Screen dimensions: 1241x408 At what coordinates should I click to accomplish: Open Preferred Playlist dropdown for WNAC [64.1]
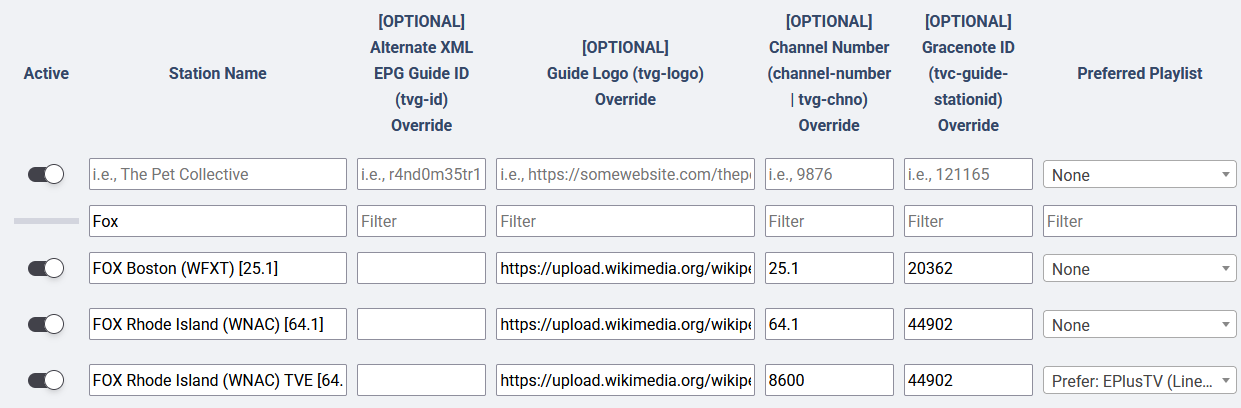[x=1139, y=324]
